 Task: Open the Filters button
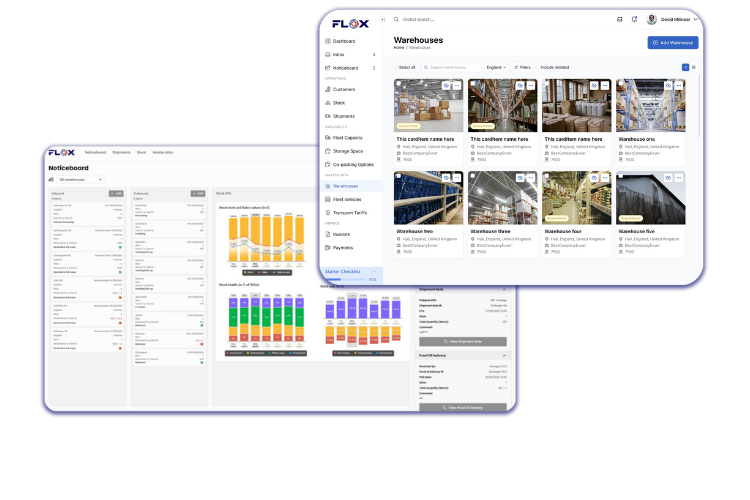(522, 67)
